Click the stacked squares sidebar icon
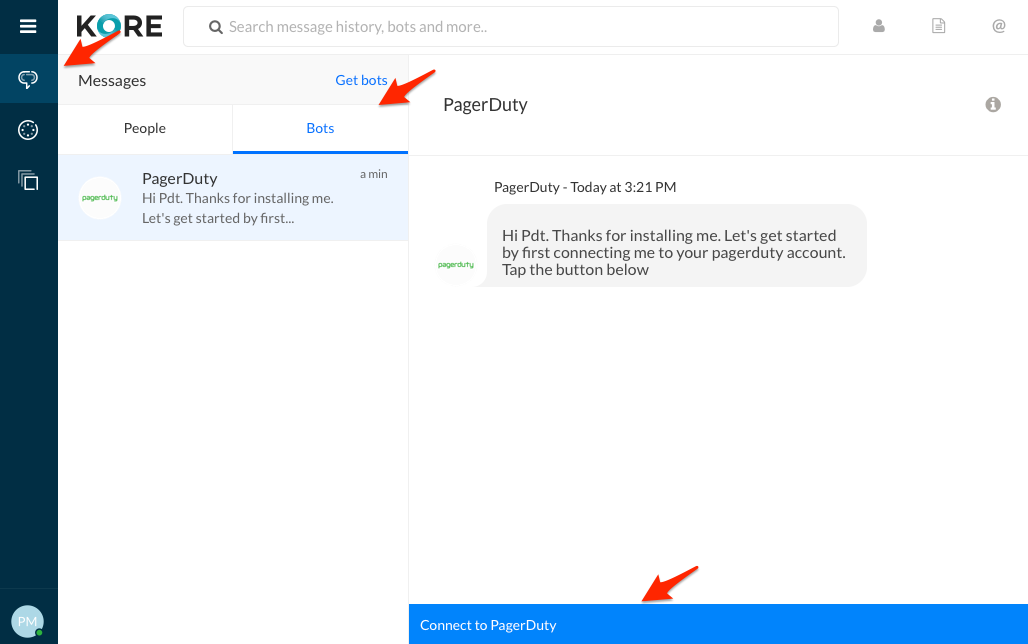 [x=28, y=181]
